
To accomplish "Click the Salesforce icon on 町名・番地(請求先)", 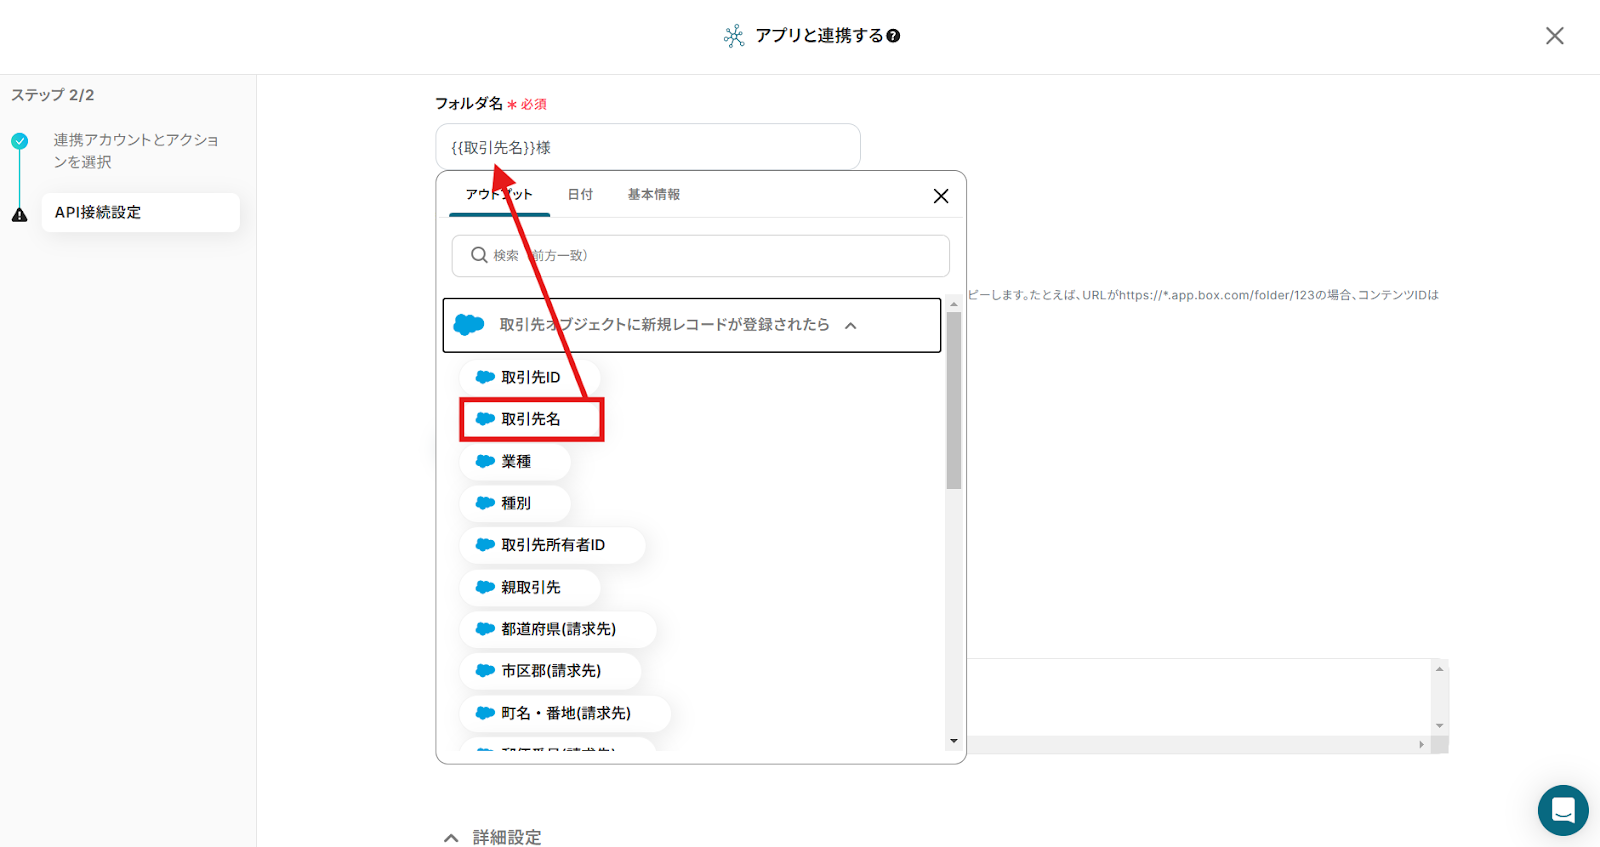I will [485, 713].
